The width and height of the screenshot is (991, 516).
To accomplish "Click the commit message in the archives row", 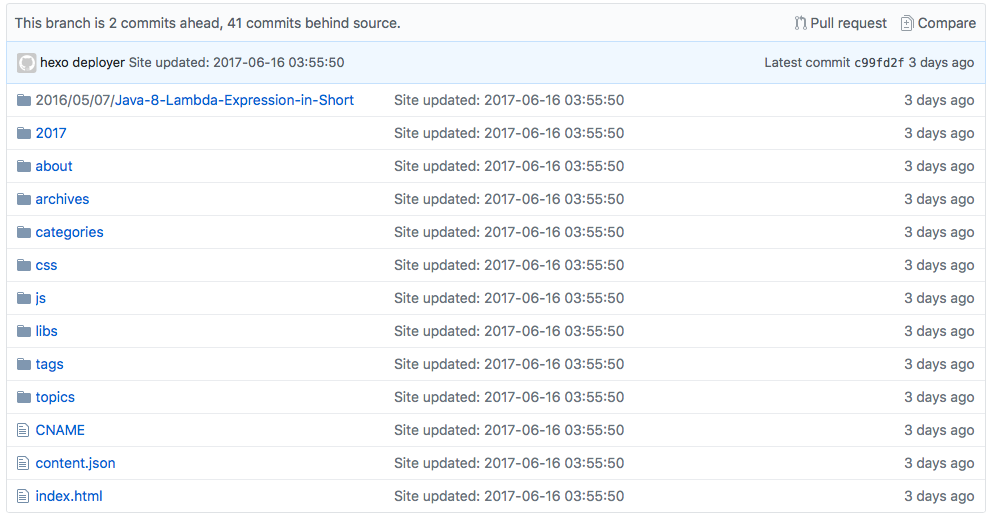I will (x=509, y=199).
